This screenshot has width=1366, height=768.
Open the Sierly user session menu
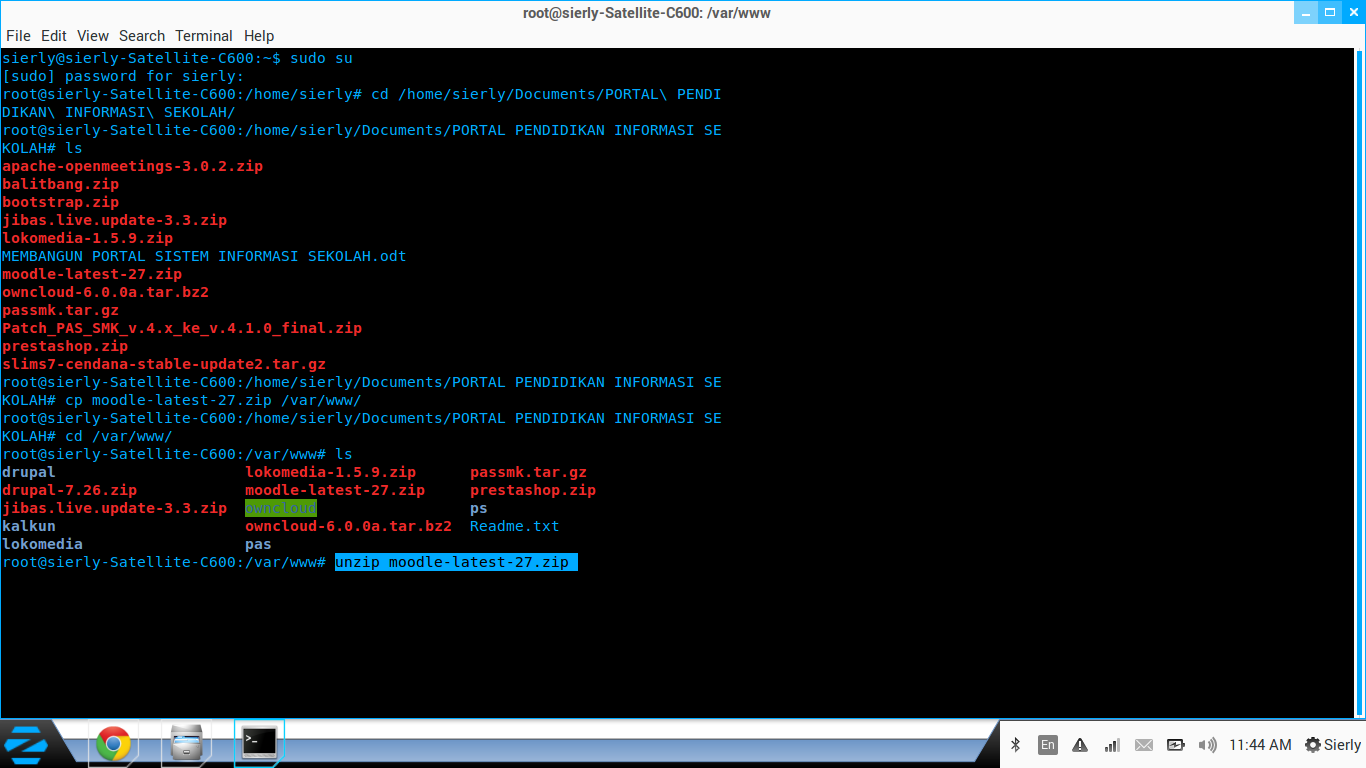coord(1333,745)
